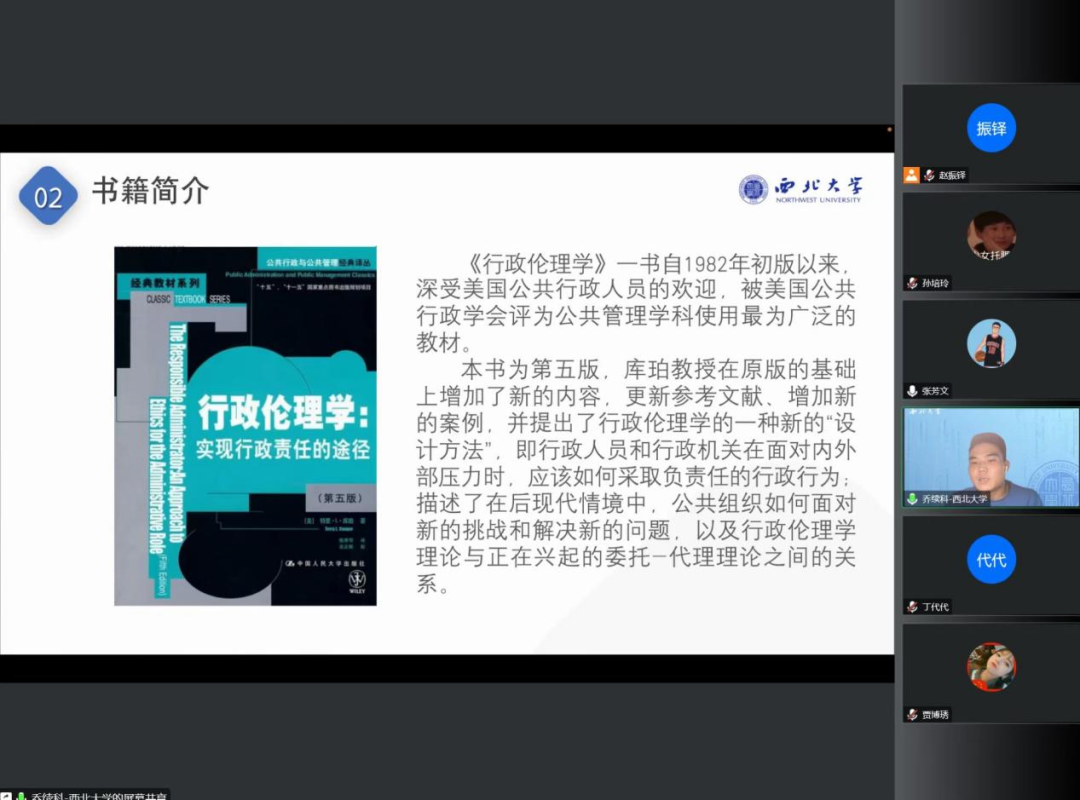Select the blue 振铎 avatar circle
This screenshot has width=1080, height=800.
click(991, 128)
